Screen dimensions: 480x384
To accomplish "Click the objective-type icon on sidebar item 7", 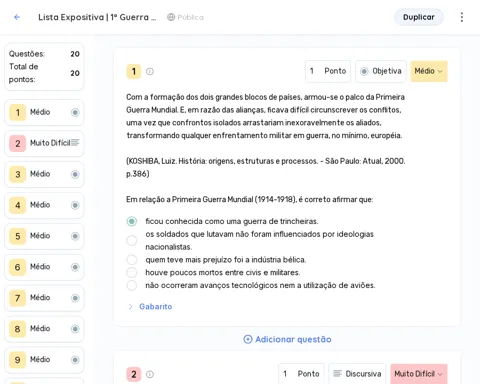I will [75, 298].
